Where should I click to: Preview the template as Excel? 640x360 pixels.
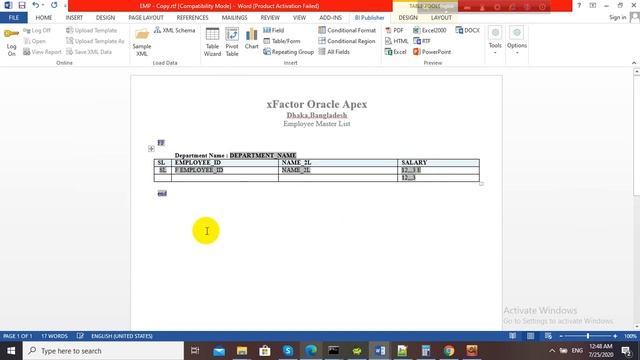click(x=395, y=52)
